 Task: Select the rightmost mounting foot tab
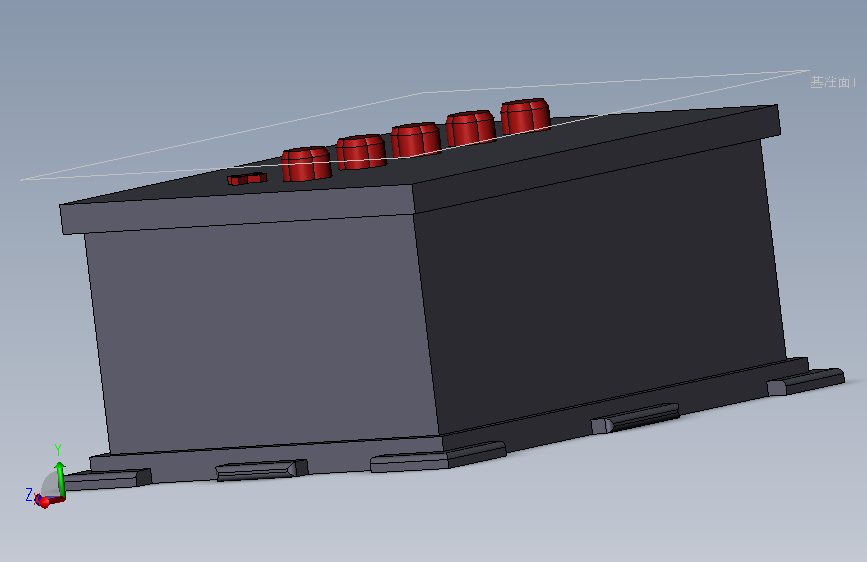806,382
